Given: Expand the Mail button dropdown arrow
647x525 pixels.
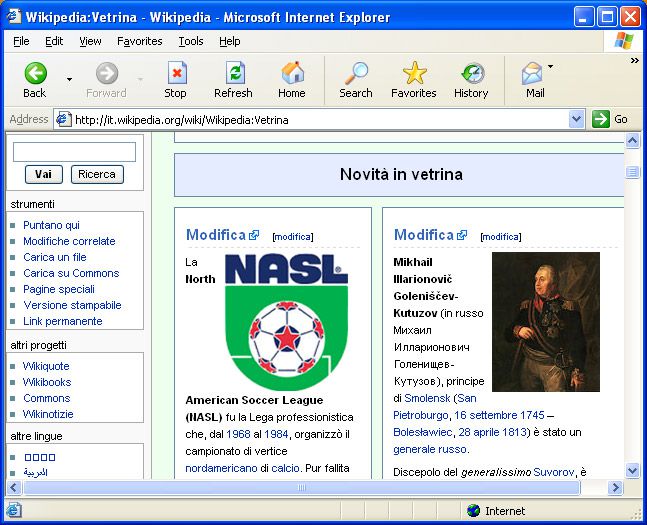Looking at the screenshot, I should pyautogui.click(x=551, y=68).
